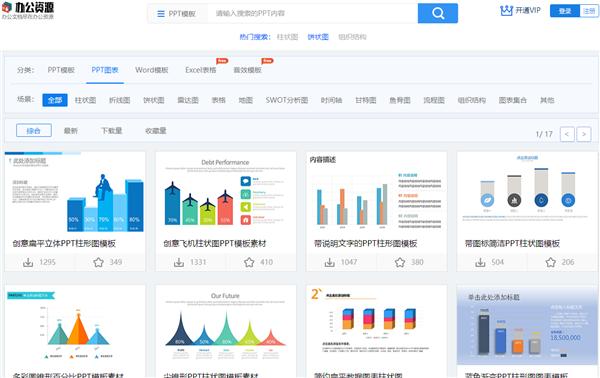
Task: Open the Our Future spike chart thumbnail
Action: tap(225, 326)
